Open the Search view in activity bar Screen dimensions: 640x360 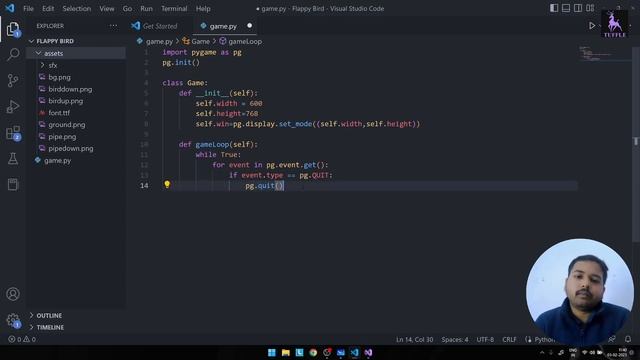pos(13,54)
